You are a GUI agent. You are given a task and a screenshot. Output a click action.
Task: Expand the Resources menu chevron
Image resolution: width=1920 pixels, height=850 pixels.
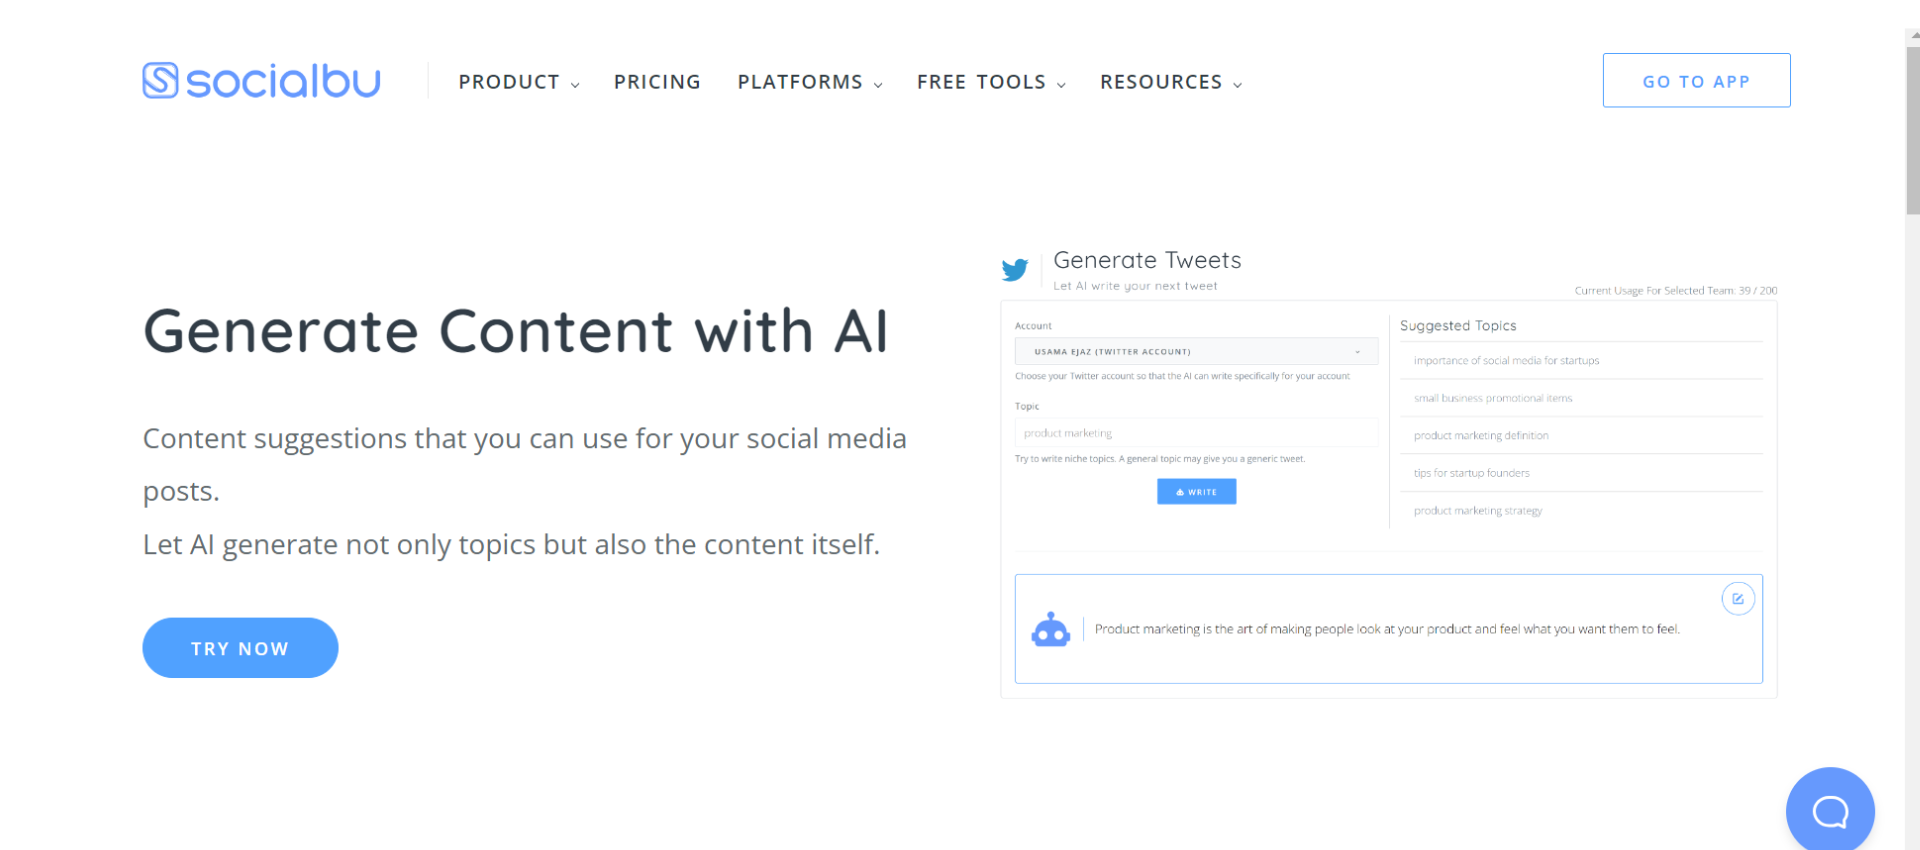[x=1237, y=85]
